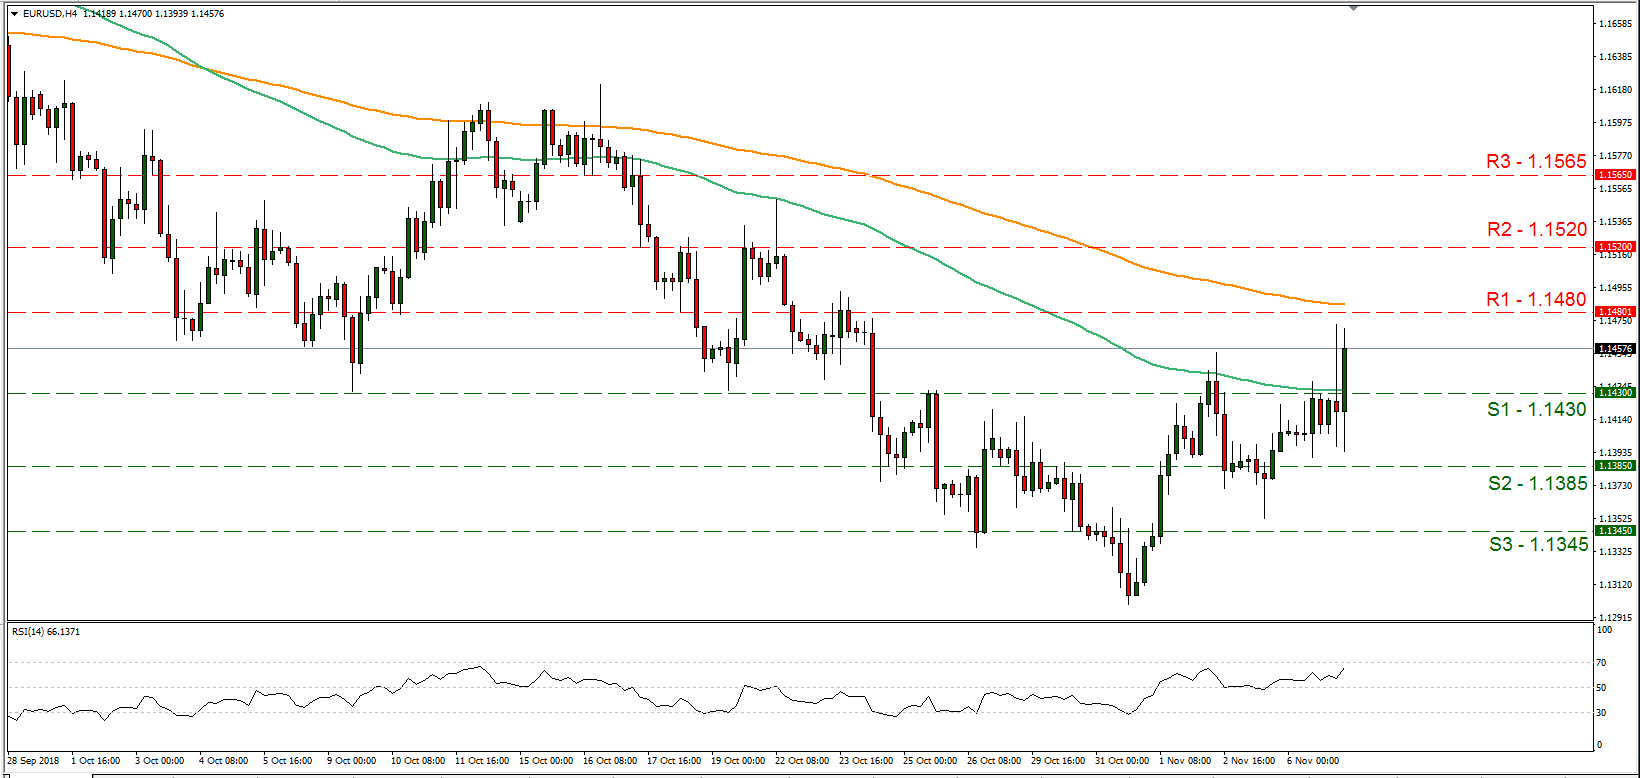Select the R1 - 1.1480 resistance label
1640x778 pixels.
click(x=1536, y=299)
